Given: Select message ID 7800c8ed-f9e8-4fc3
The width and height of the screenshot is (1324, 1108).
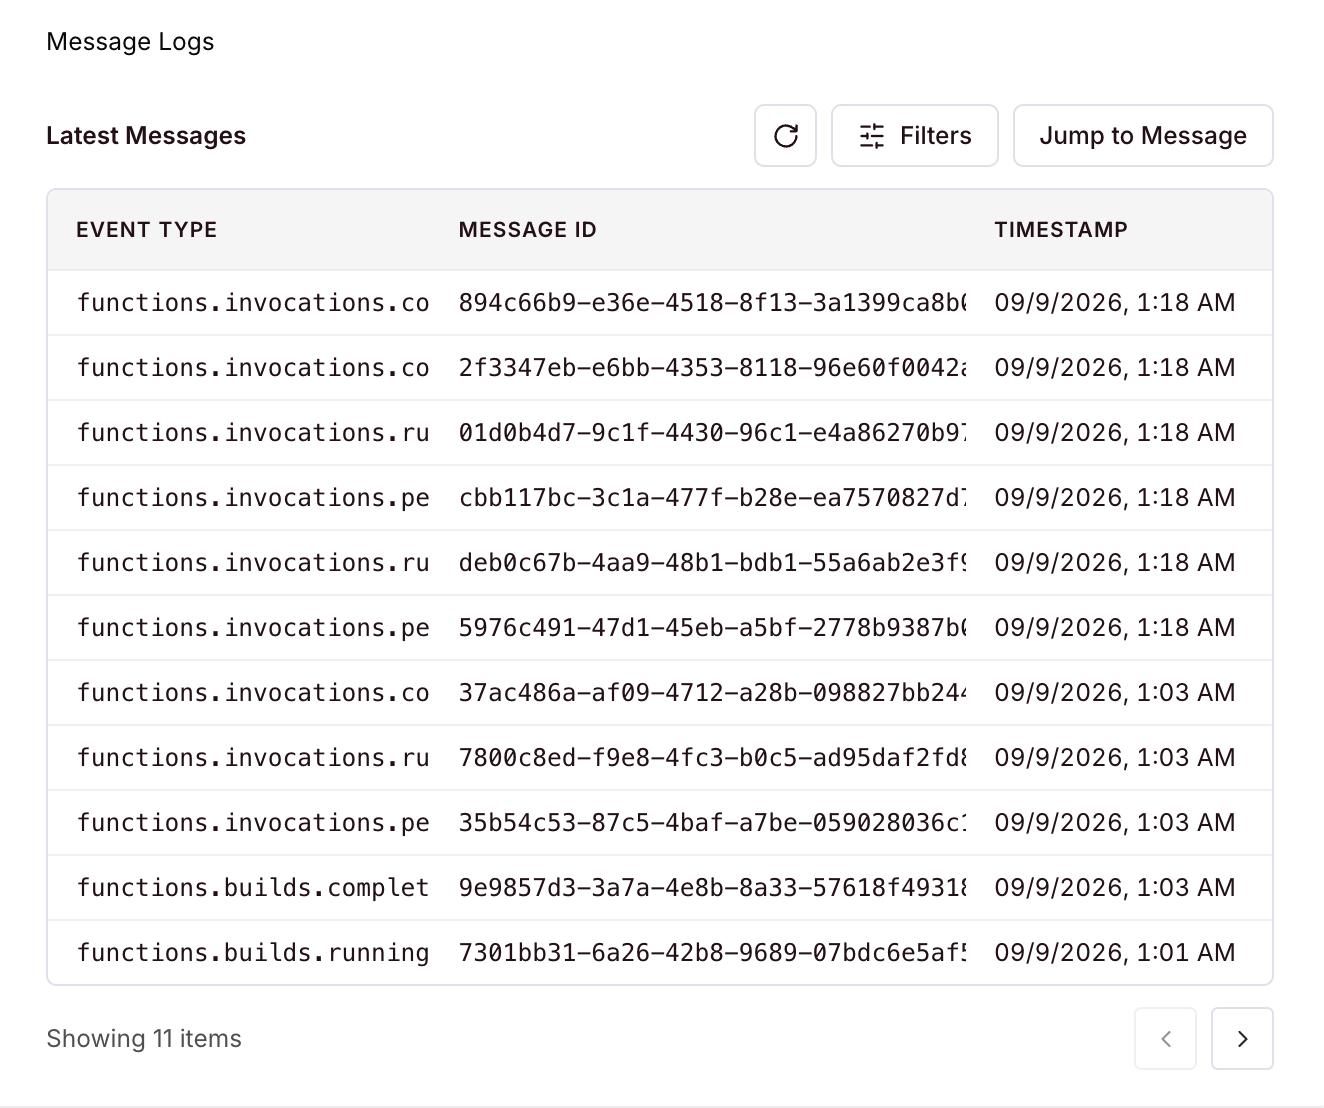Looking at the screenshot, I should coord(713,757).
